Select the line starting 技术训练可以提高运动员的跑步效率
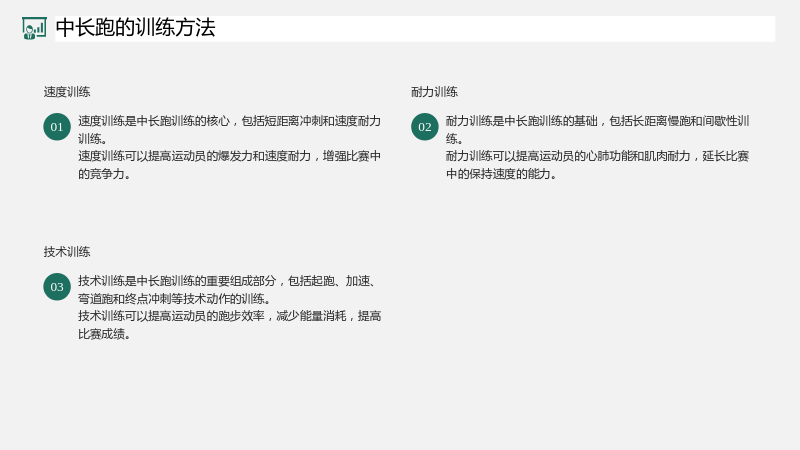The image size is (800, 450). pos(229,316)
